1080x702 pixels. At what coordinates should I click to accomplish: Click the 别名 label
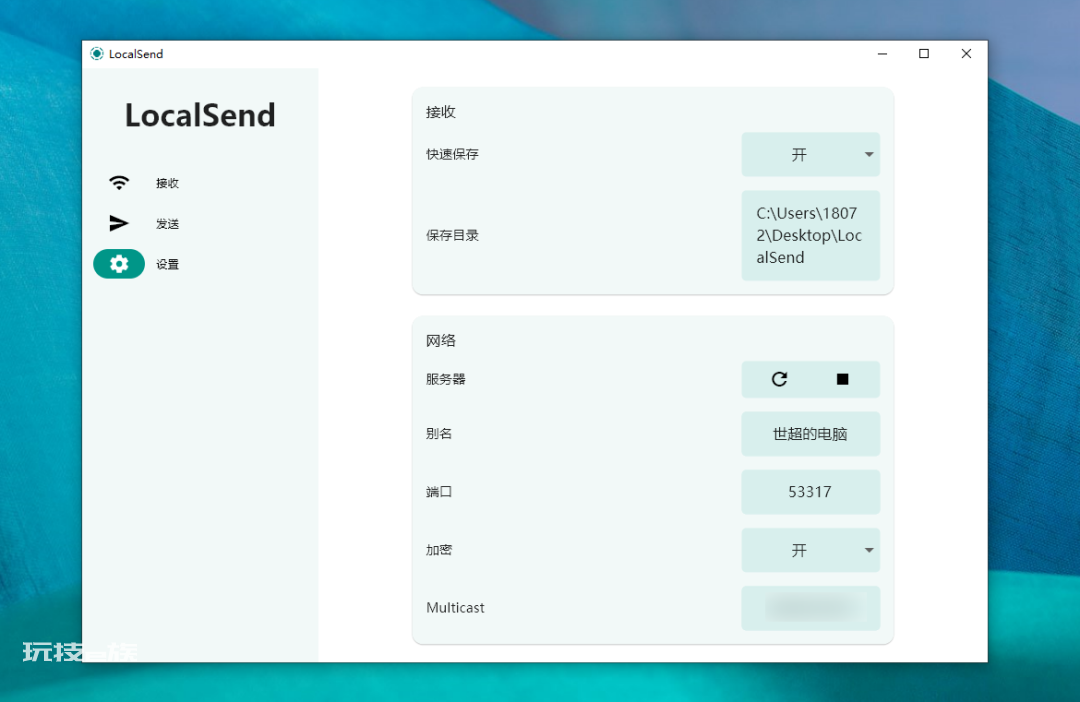tap(439, 434)
